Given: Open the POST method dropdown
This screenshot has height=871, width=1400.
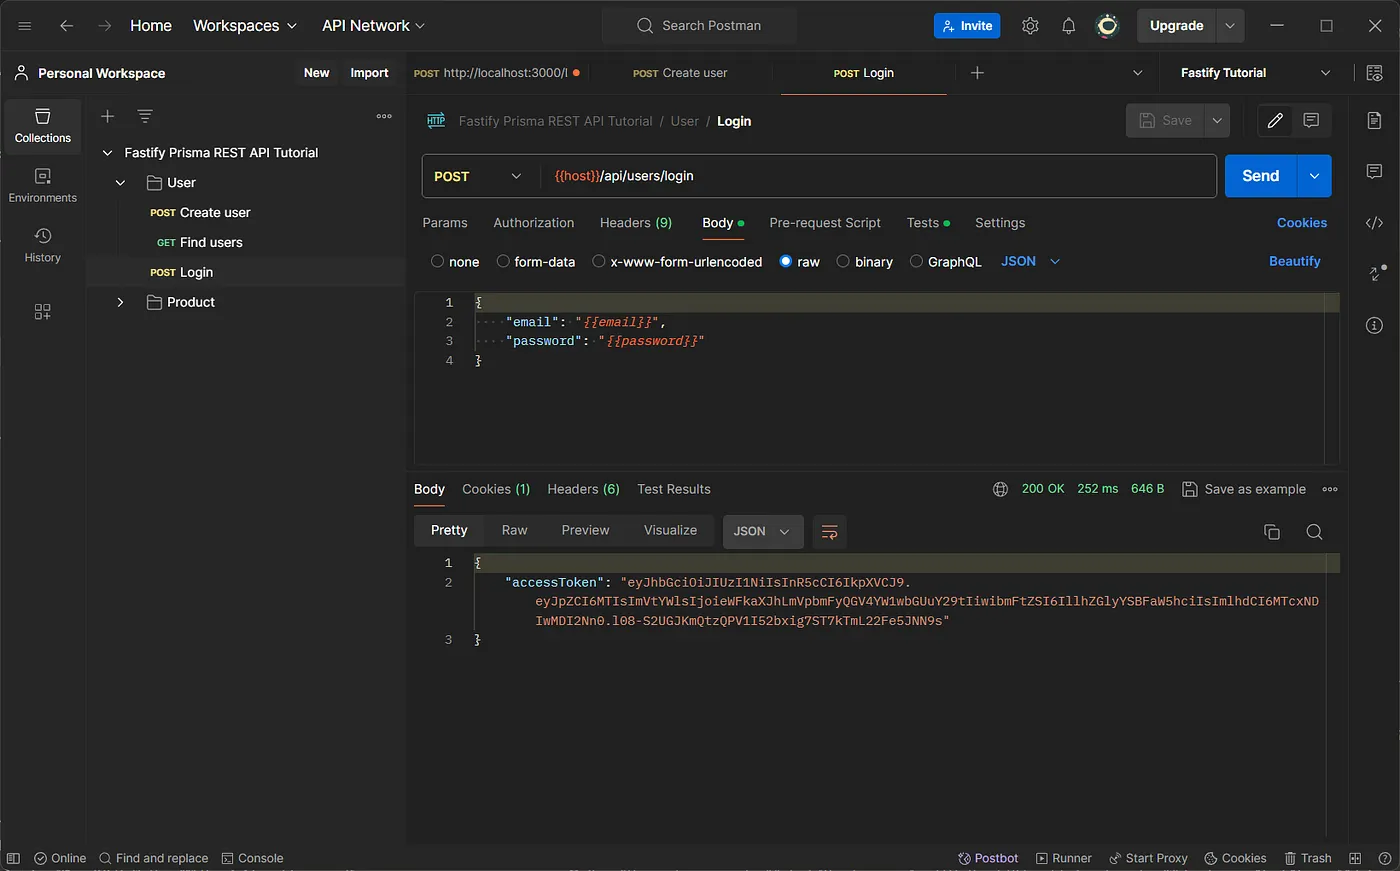Looking at the screenshot, I should [x=477, y=176].
